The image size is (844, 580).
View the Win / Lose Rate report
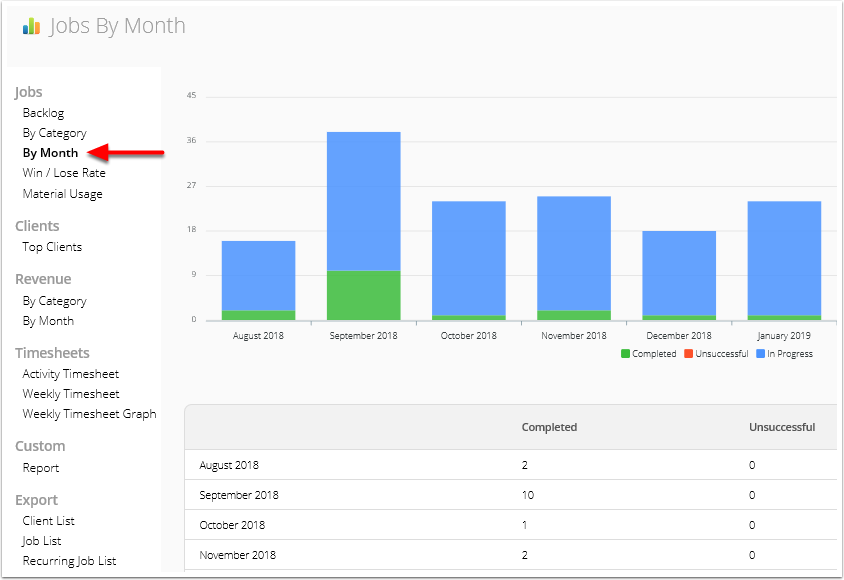click(x=62, y=172)
